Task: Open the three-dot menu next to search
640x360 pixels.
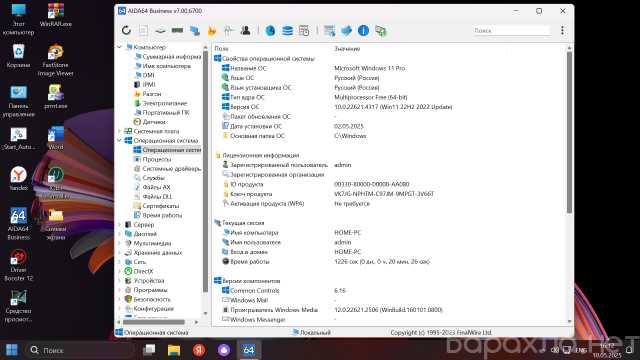Action: [562, 30]
